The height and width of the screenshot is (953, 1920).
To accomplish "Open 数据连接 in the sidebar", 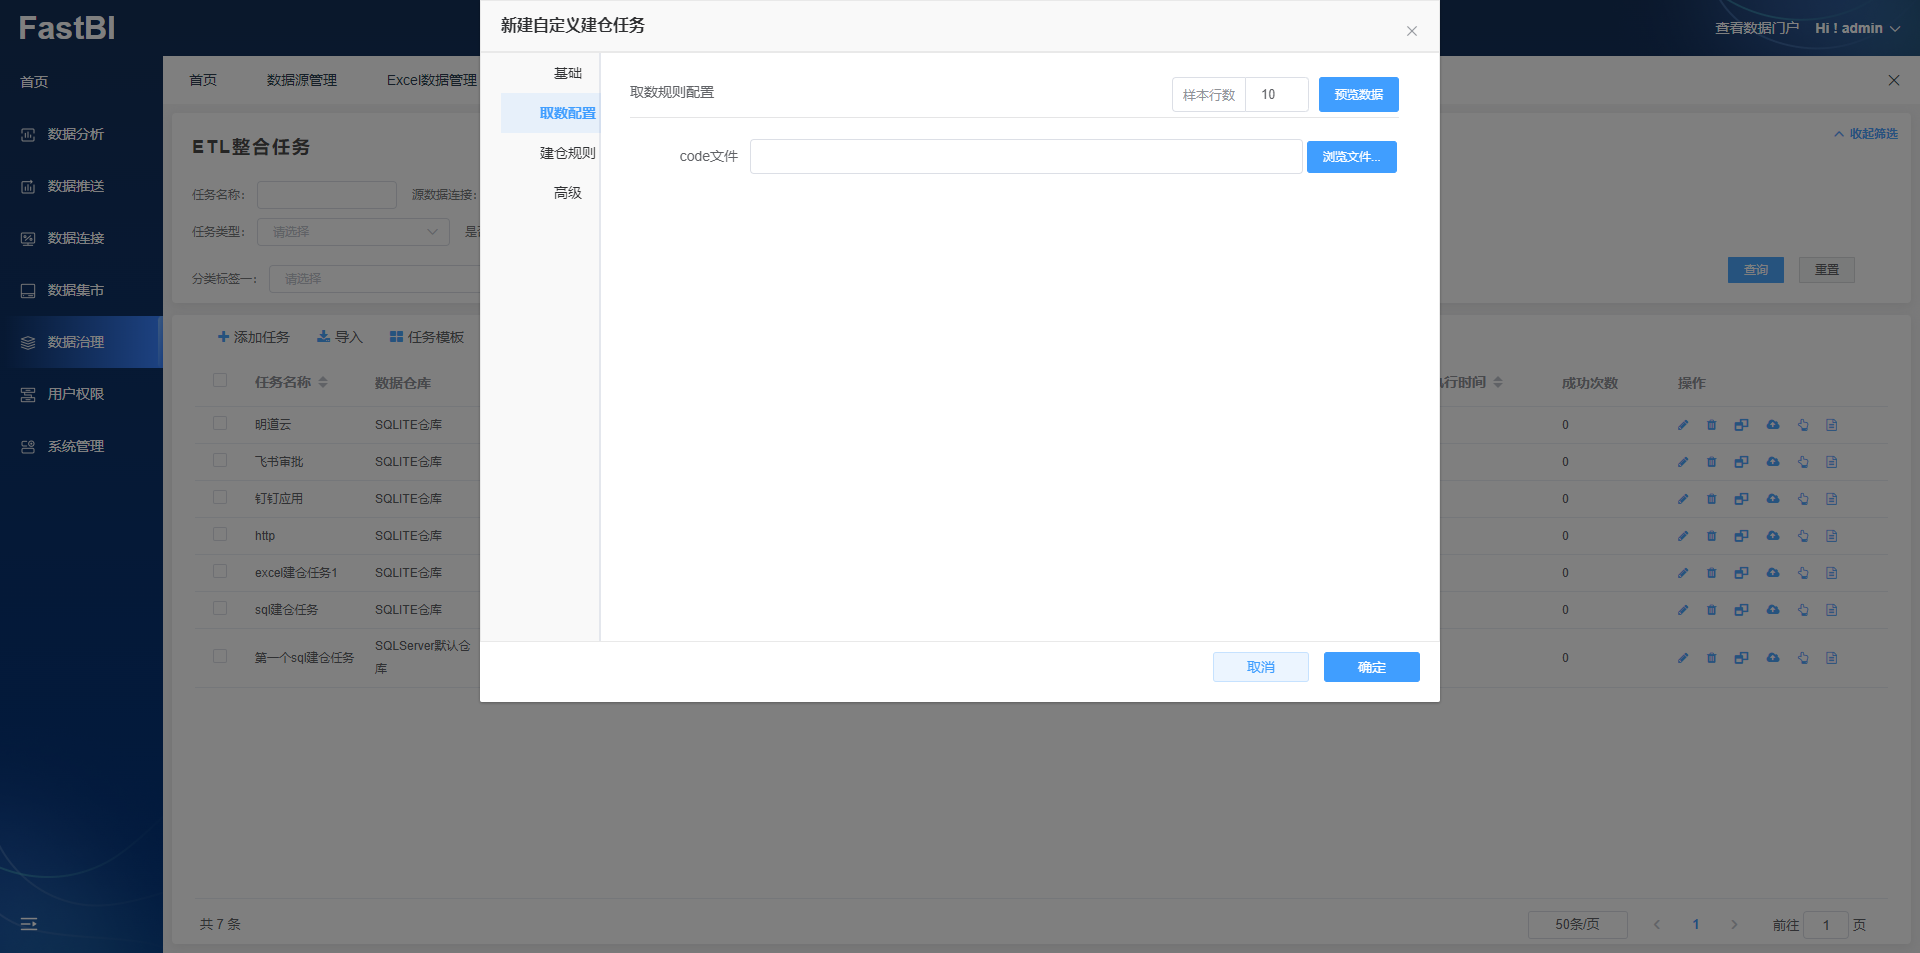I will tap(81, 238).
